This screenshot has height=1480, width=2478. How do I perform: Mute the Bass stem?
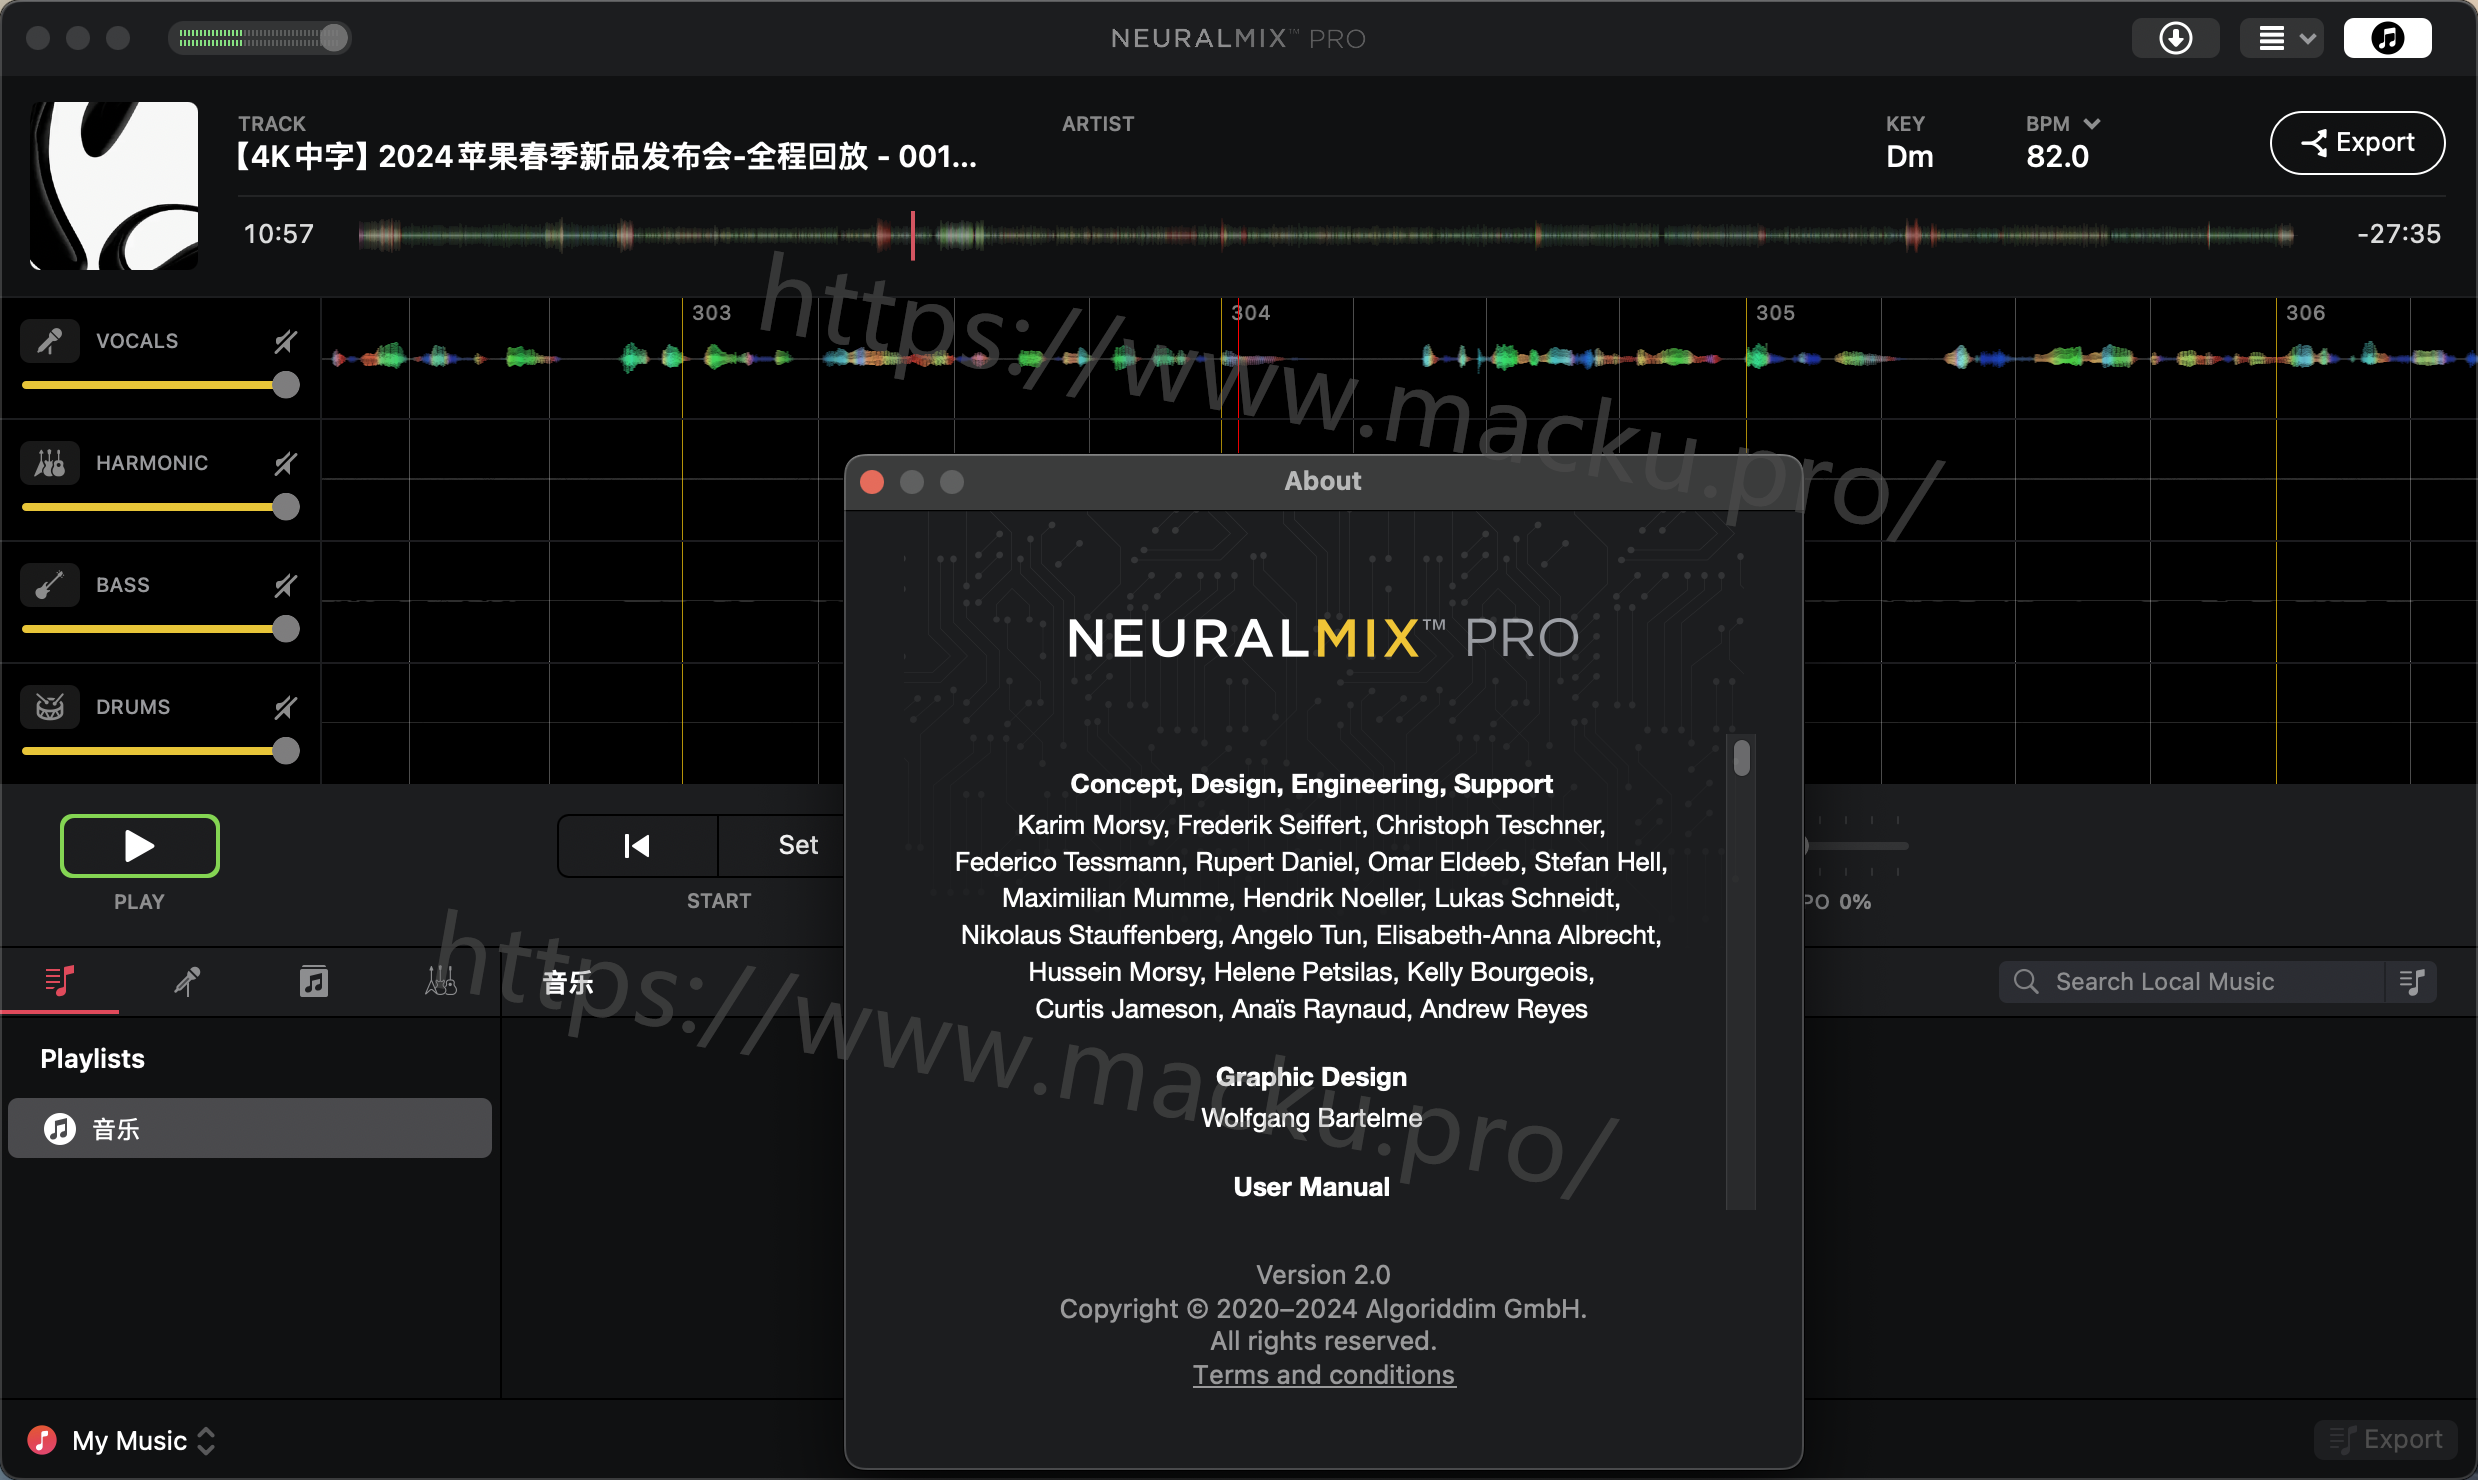[286, 585]
